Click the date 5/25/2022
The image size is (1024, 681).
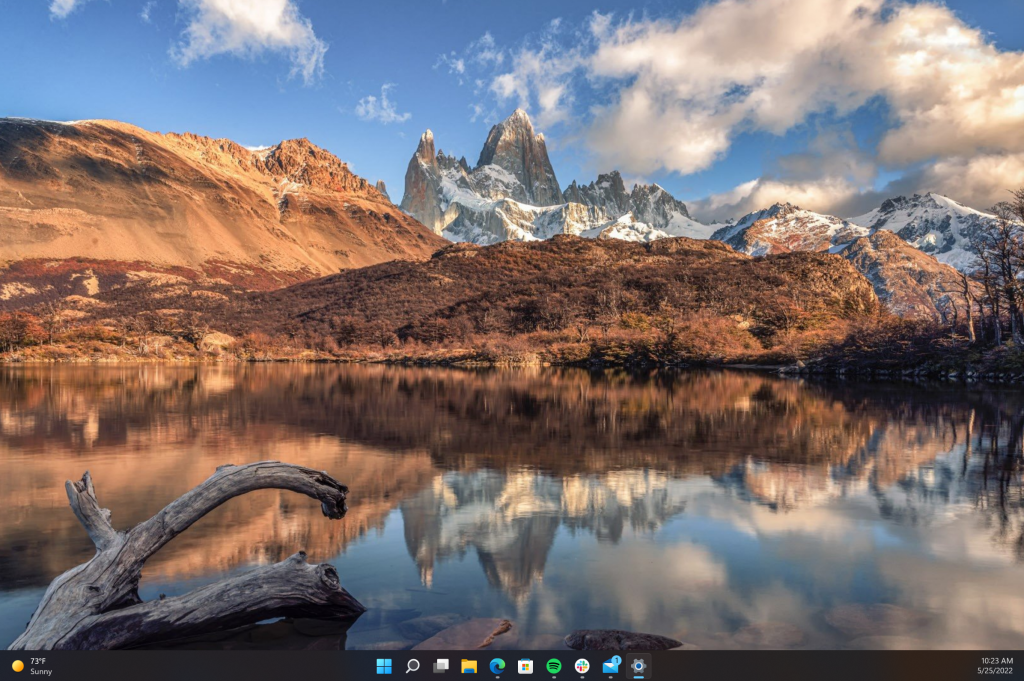[x=995, y=671]
